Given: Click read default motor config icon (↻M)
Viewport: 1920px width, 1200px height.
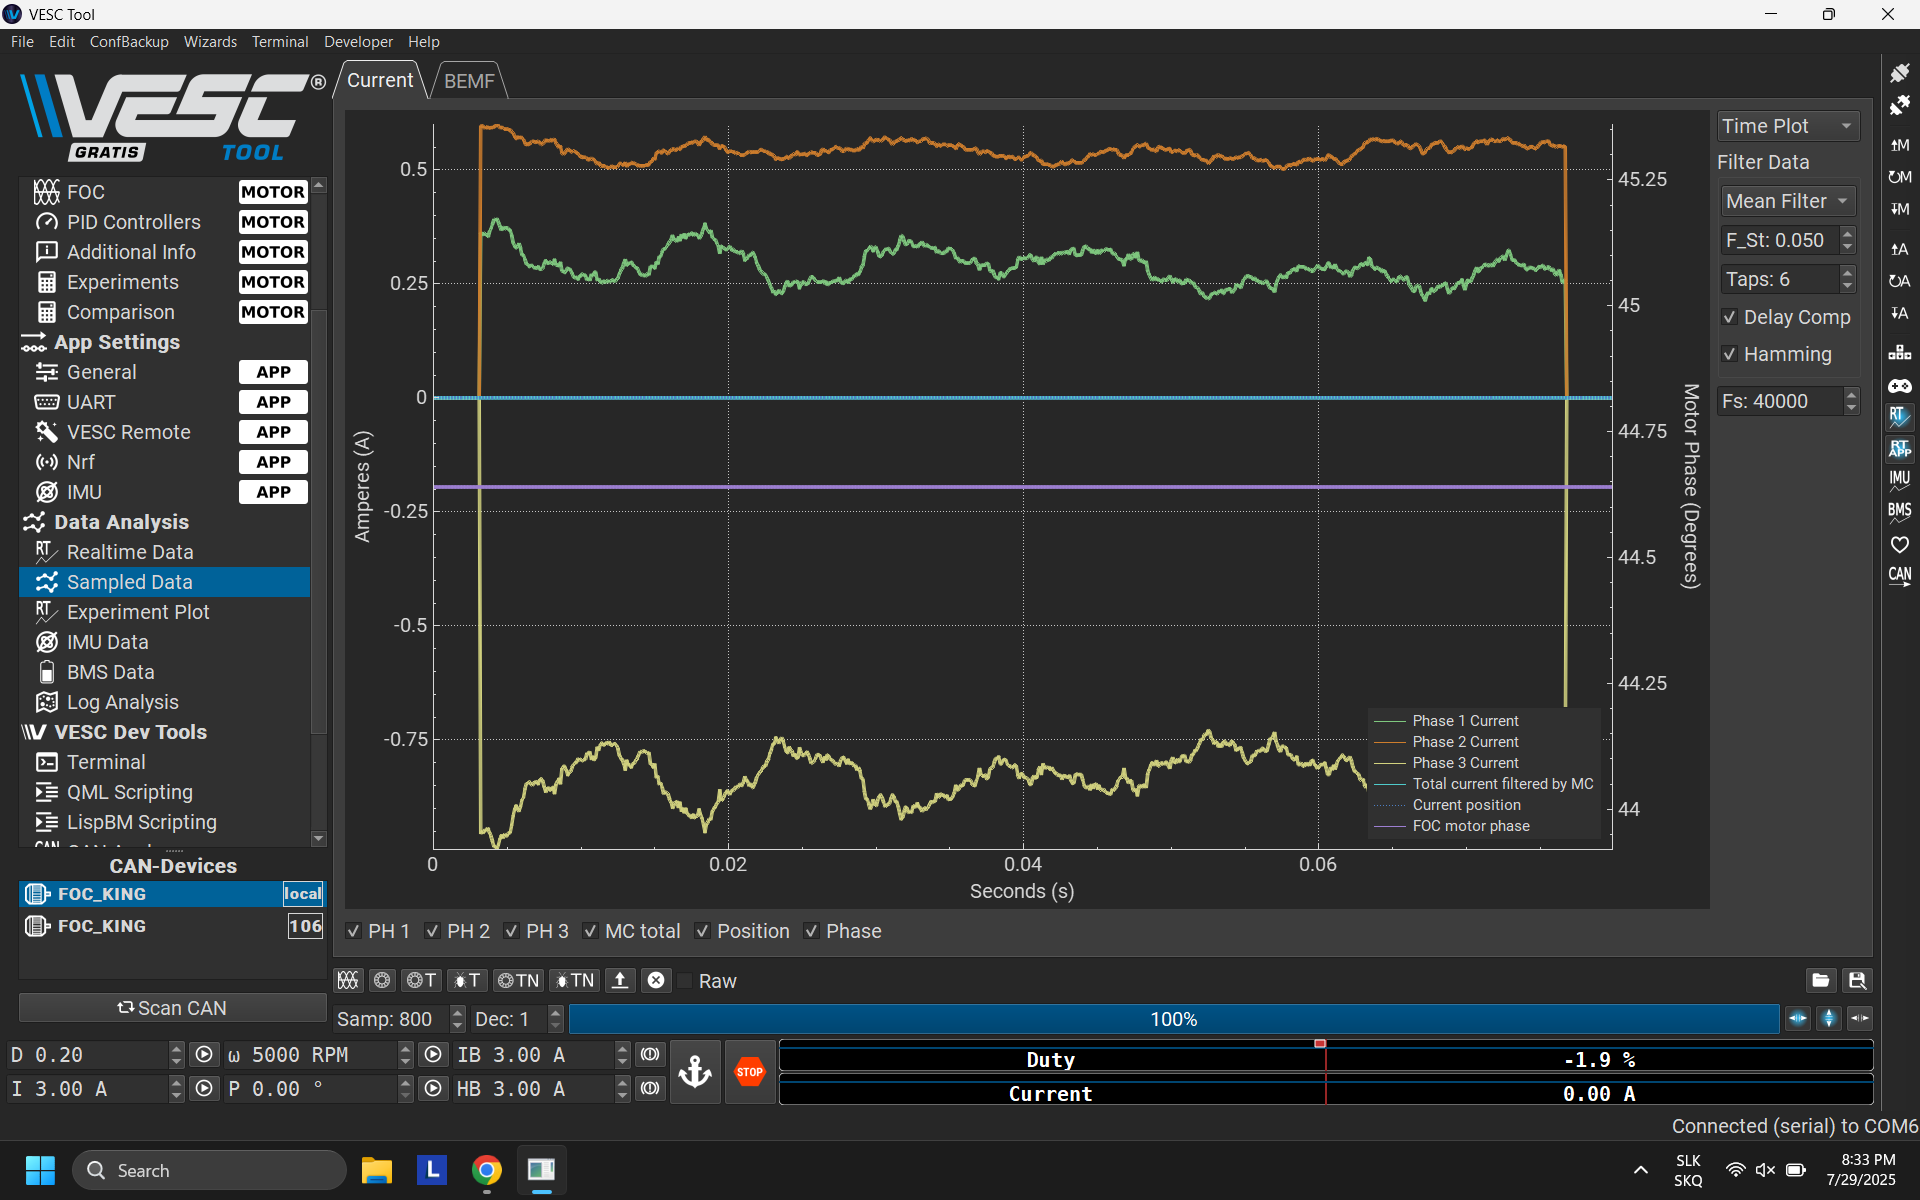Looking at the screenshot, I should pyautogui.click(x=1899, y=177).
